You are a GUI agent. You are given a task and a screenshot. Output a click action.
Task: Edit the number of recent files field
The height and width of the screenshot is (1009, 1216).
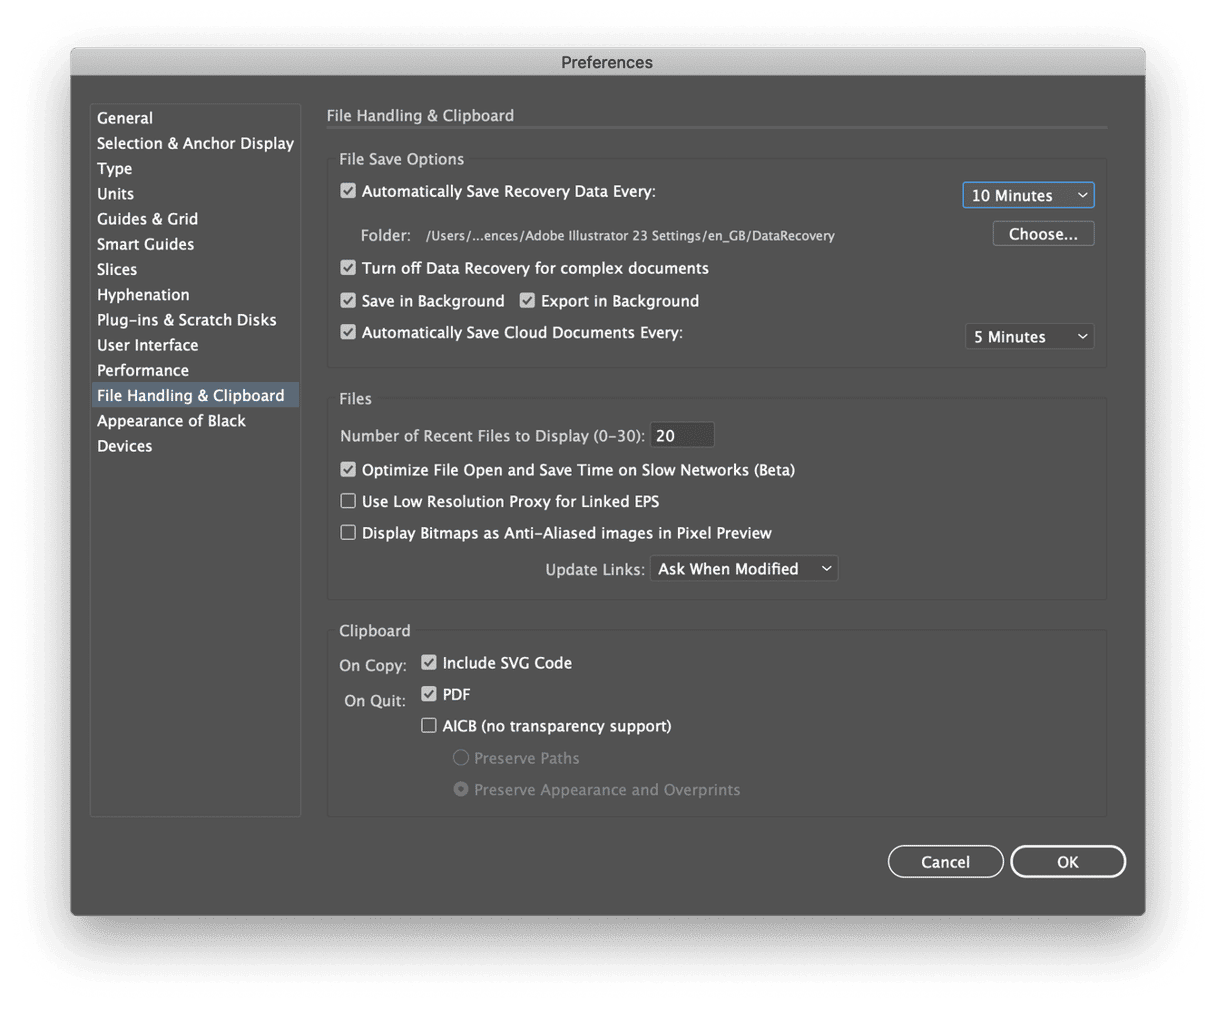pyautogui.click(x=682, y=434)
